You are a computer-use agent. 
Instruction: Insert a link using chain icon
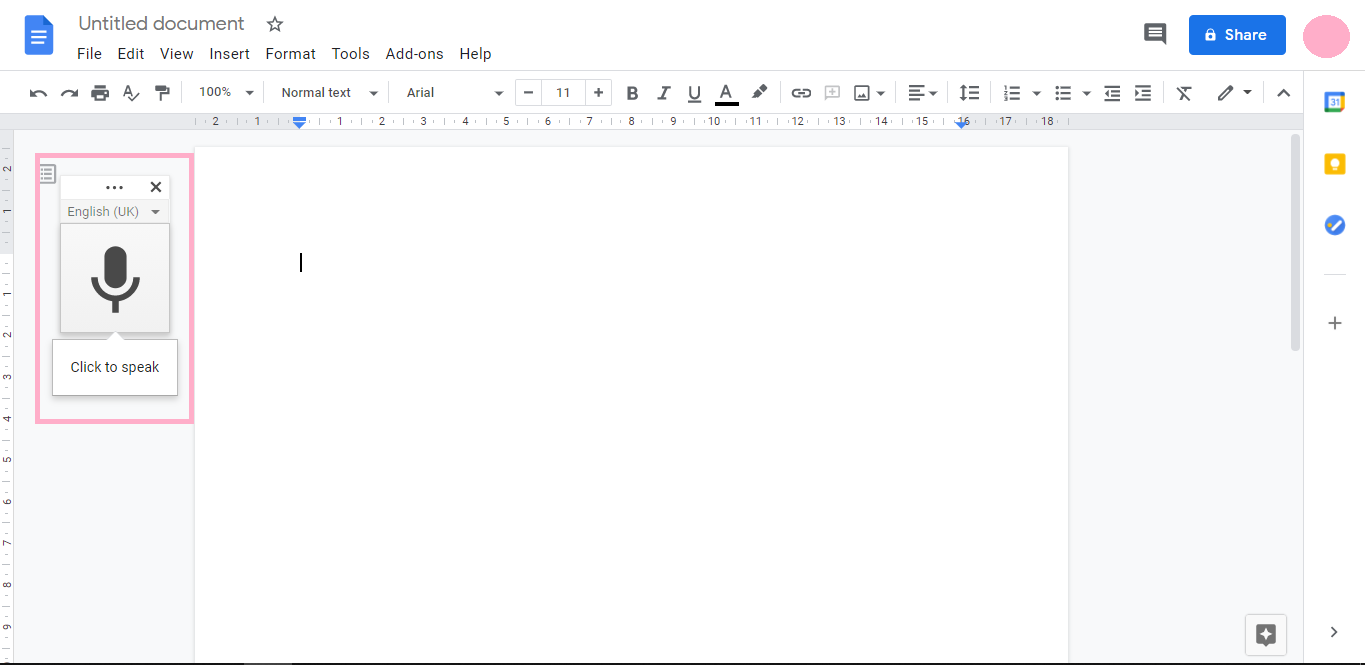pyautogui.click(x=801, y=93)
